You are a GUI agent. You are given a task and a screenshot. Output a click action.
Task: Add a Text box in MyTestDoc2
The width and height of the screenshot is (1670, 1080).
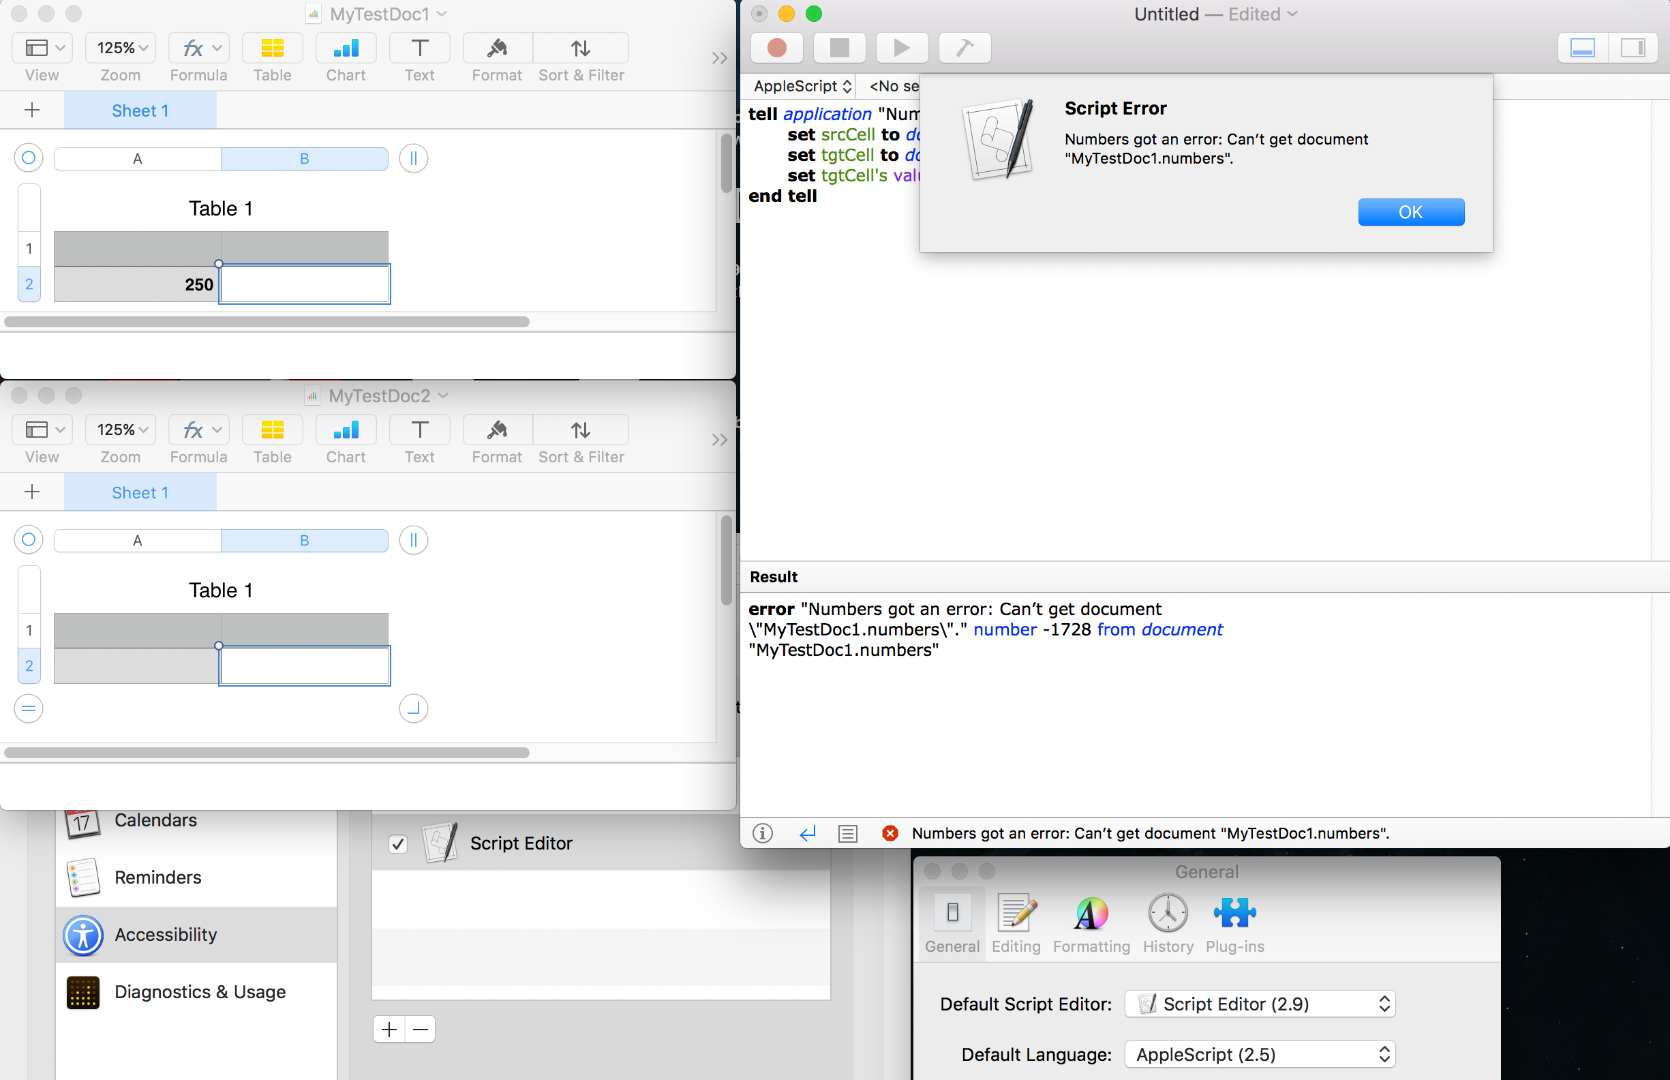[x=420, y=430]
